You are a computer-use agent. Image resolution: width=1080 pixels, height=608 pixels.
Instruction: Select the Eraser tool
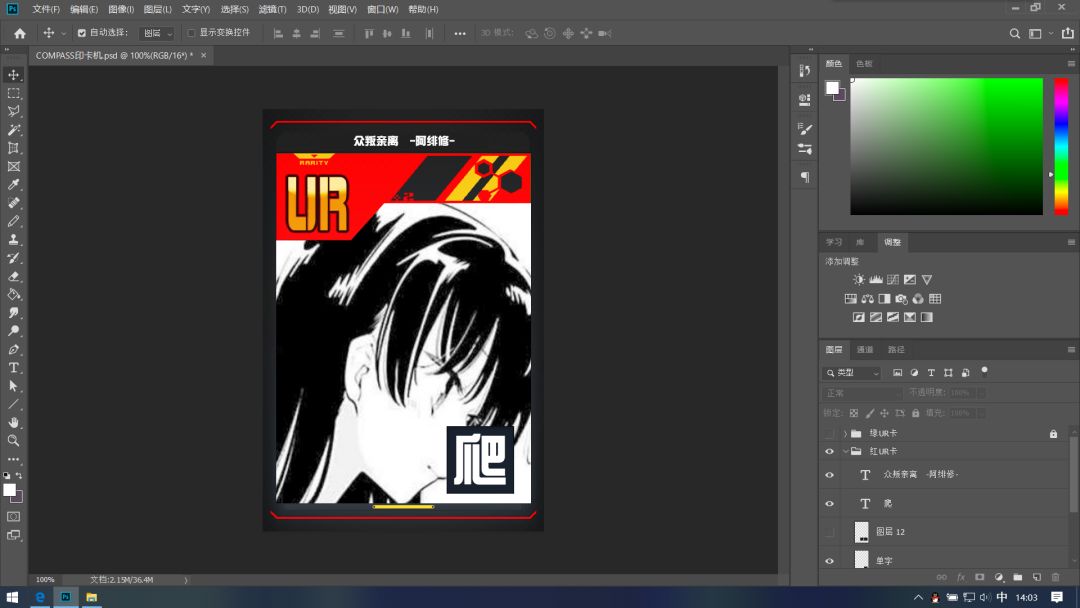(14, 276)
